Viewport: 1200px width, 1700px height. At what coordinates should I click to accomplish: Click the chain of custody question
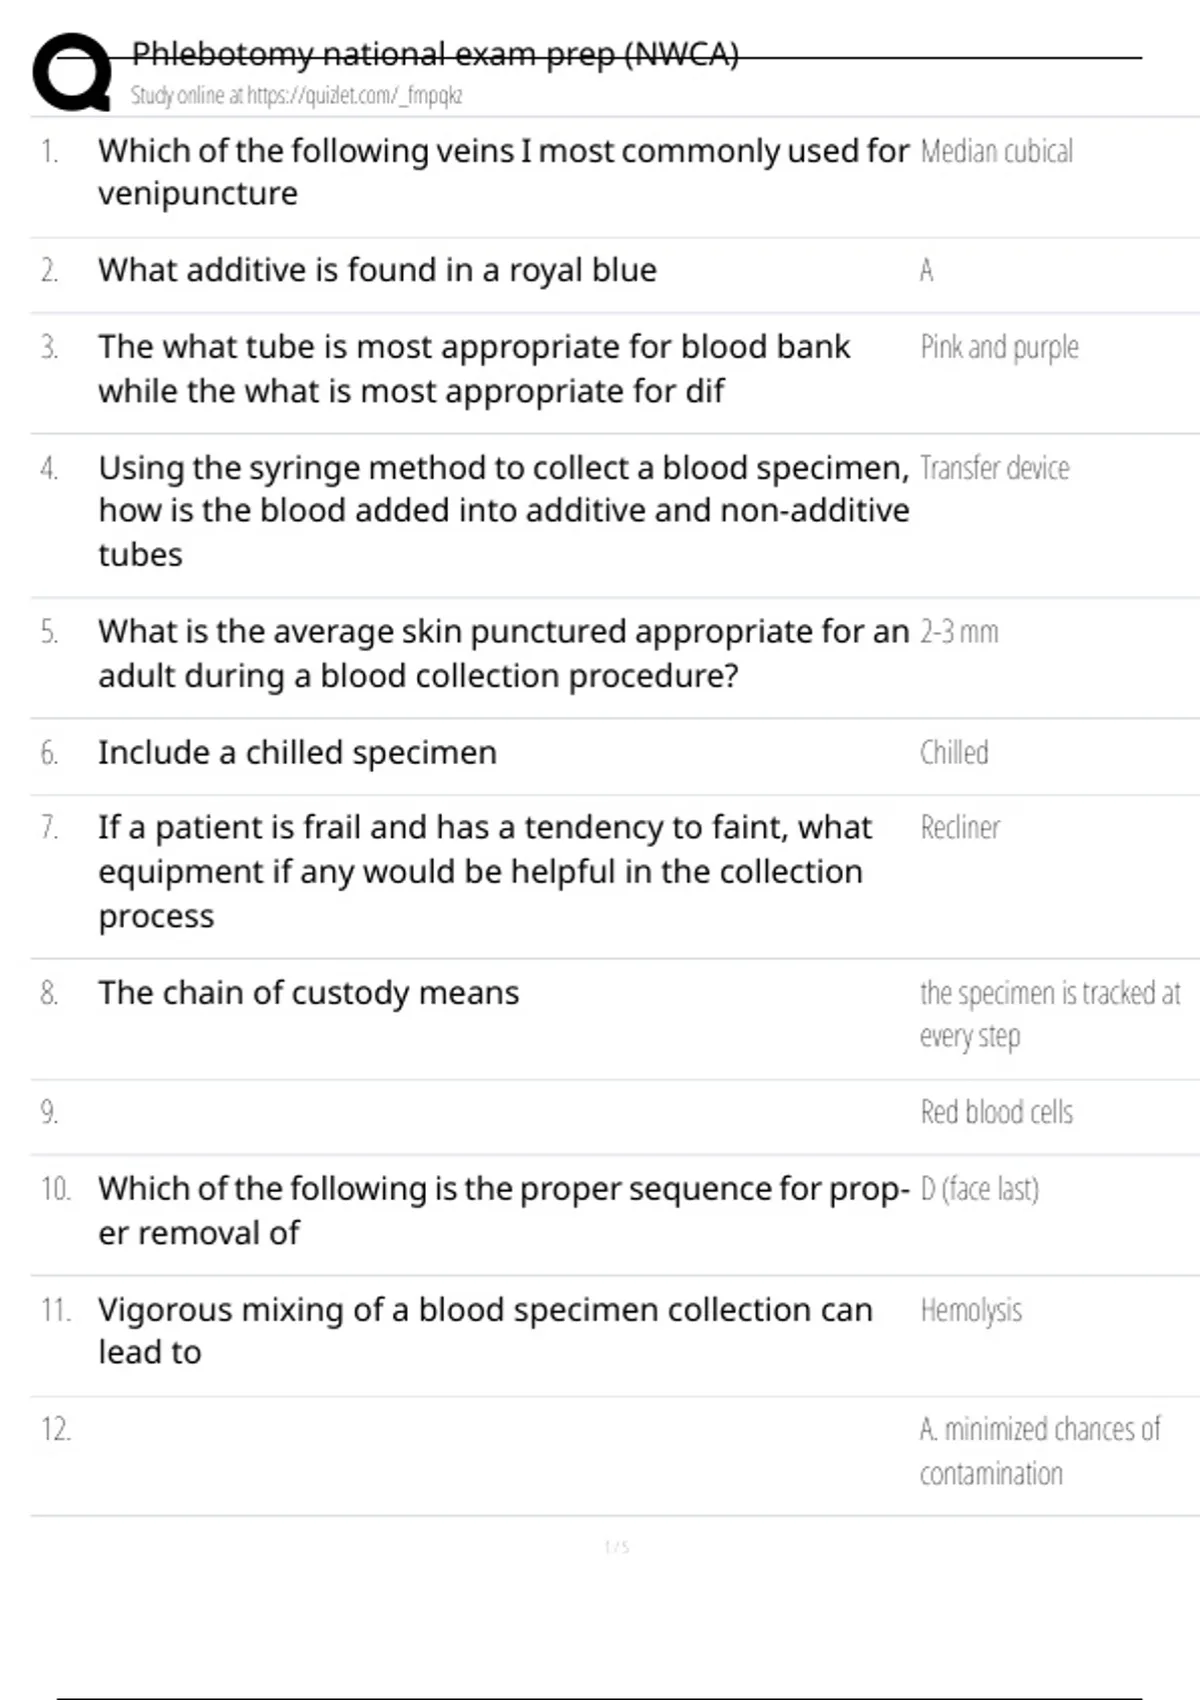point(308,993)
